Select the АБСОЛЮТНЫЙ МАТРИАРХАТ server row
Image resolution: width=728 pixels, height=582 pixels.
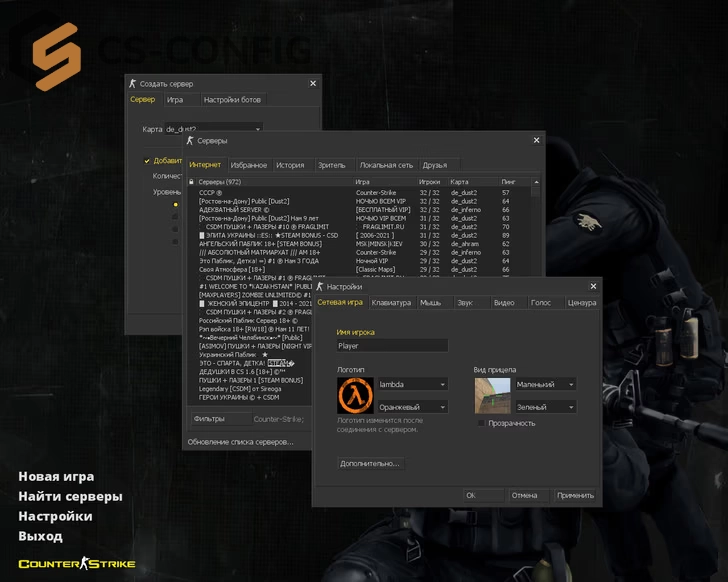pos(360,252)
